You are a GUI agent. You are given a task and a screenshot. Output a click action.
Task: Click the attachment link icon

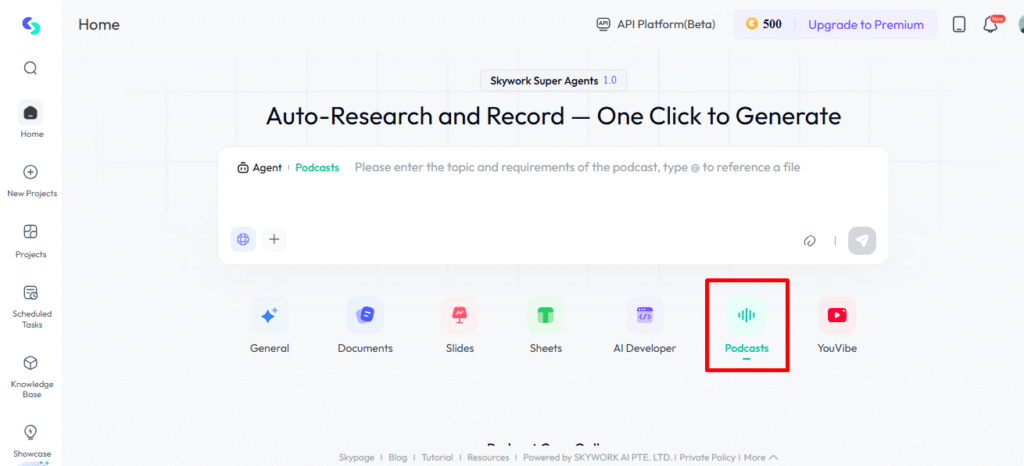coord(810,240)
